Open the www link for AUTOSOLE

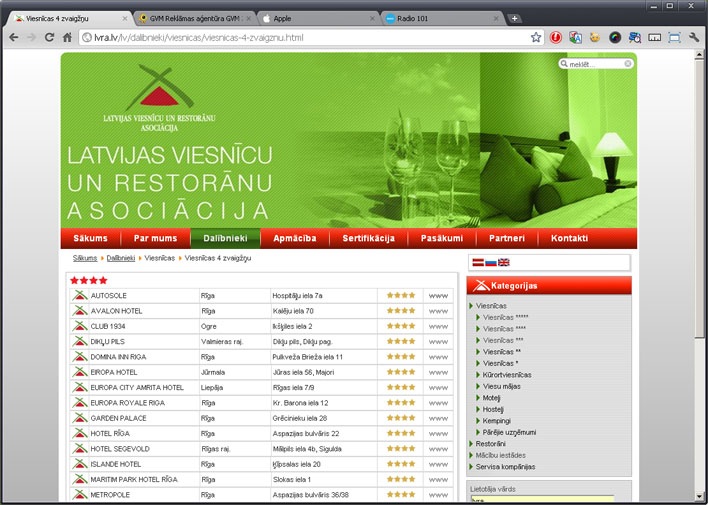[438, 296]
